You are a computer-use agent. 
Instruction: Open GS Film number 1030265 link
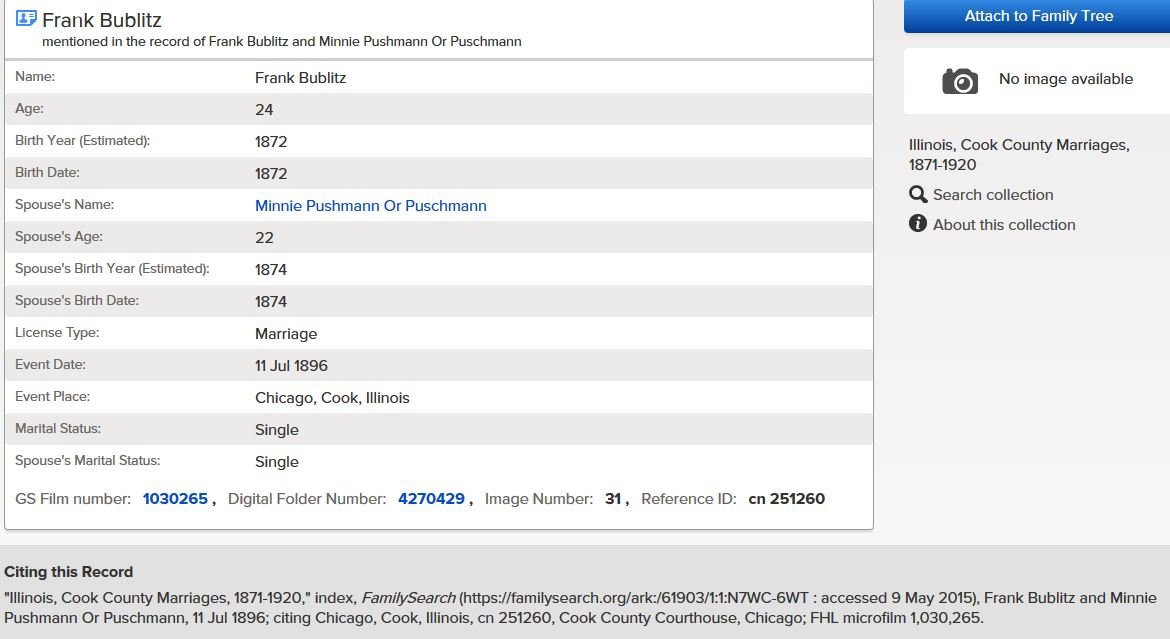pos(175,499)
